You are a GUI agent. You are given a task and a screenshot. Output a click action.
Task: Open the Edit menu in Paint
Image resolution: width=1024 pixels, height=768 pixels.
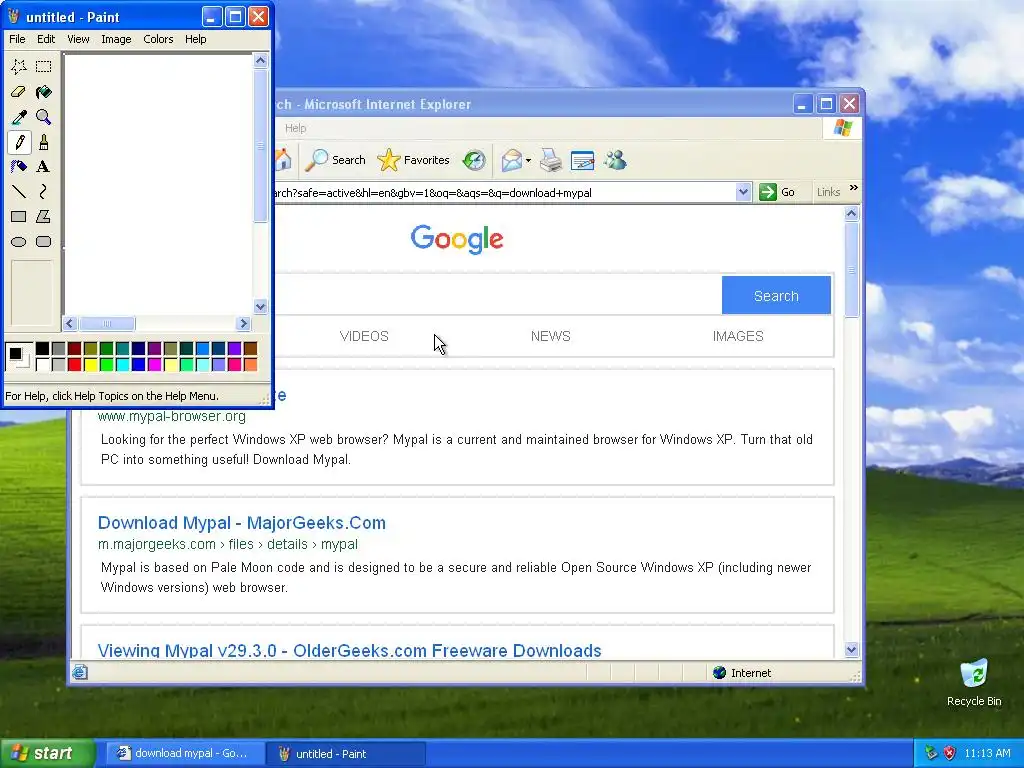tap(46, 39)
